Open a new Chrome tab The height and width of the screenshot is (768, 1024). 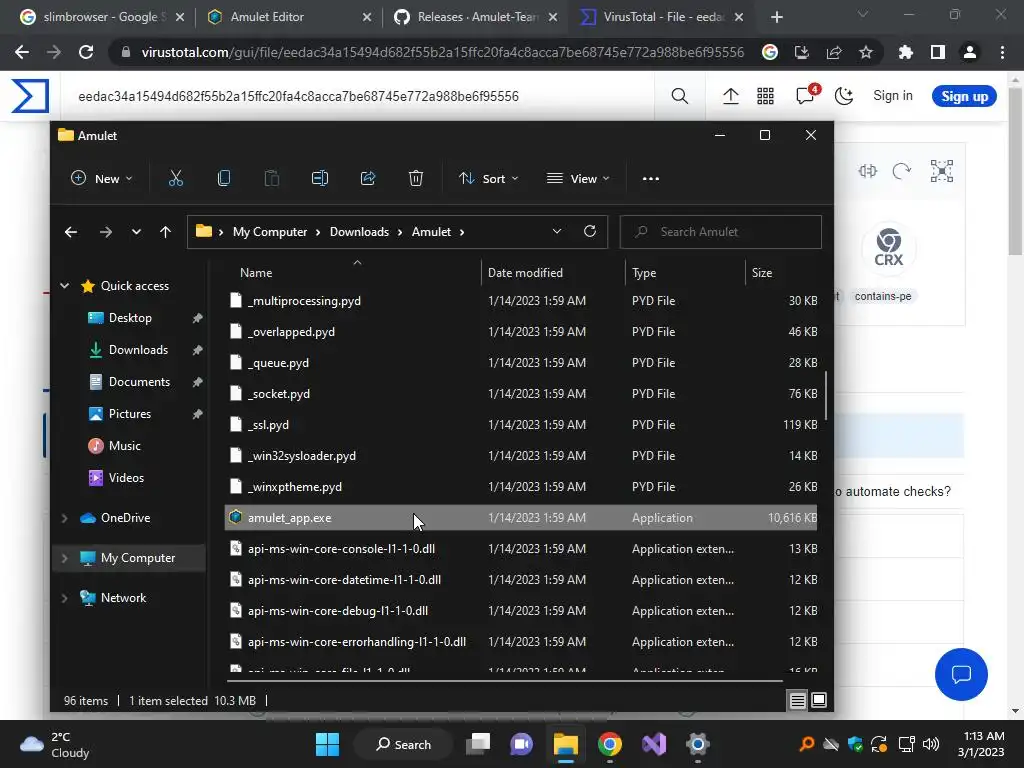coord(776,17)
